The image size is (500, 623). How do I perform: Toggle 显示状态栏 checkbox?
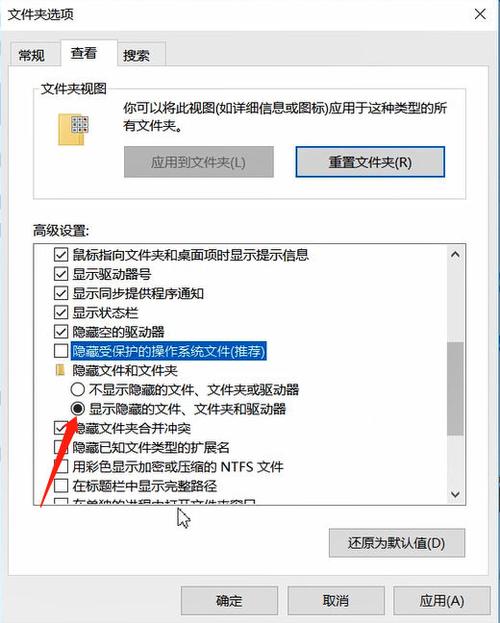(61, 312)
